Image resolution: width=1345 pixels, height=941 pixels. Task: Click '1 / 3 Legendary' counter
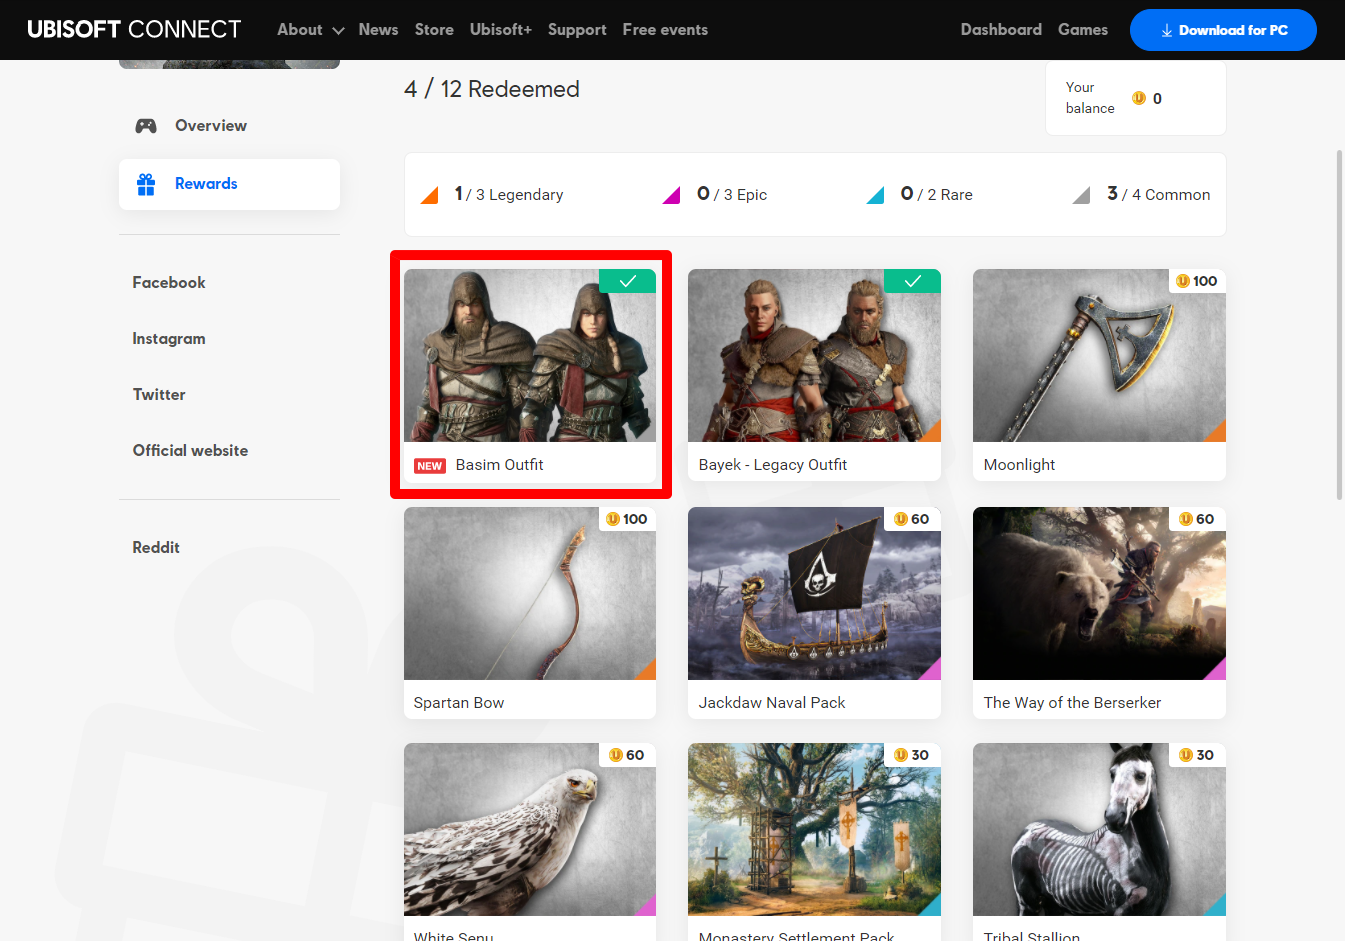pos(508,194)
